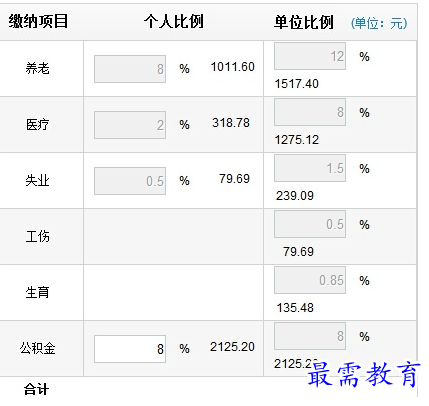The image size is (429, 406).
Task: Click the 公积金 personal percentage input field
Action: pos(130,349)
